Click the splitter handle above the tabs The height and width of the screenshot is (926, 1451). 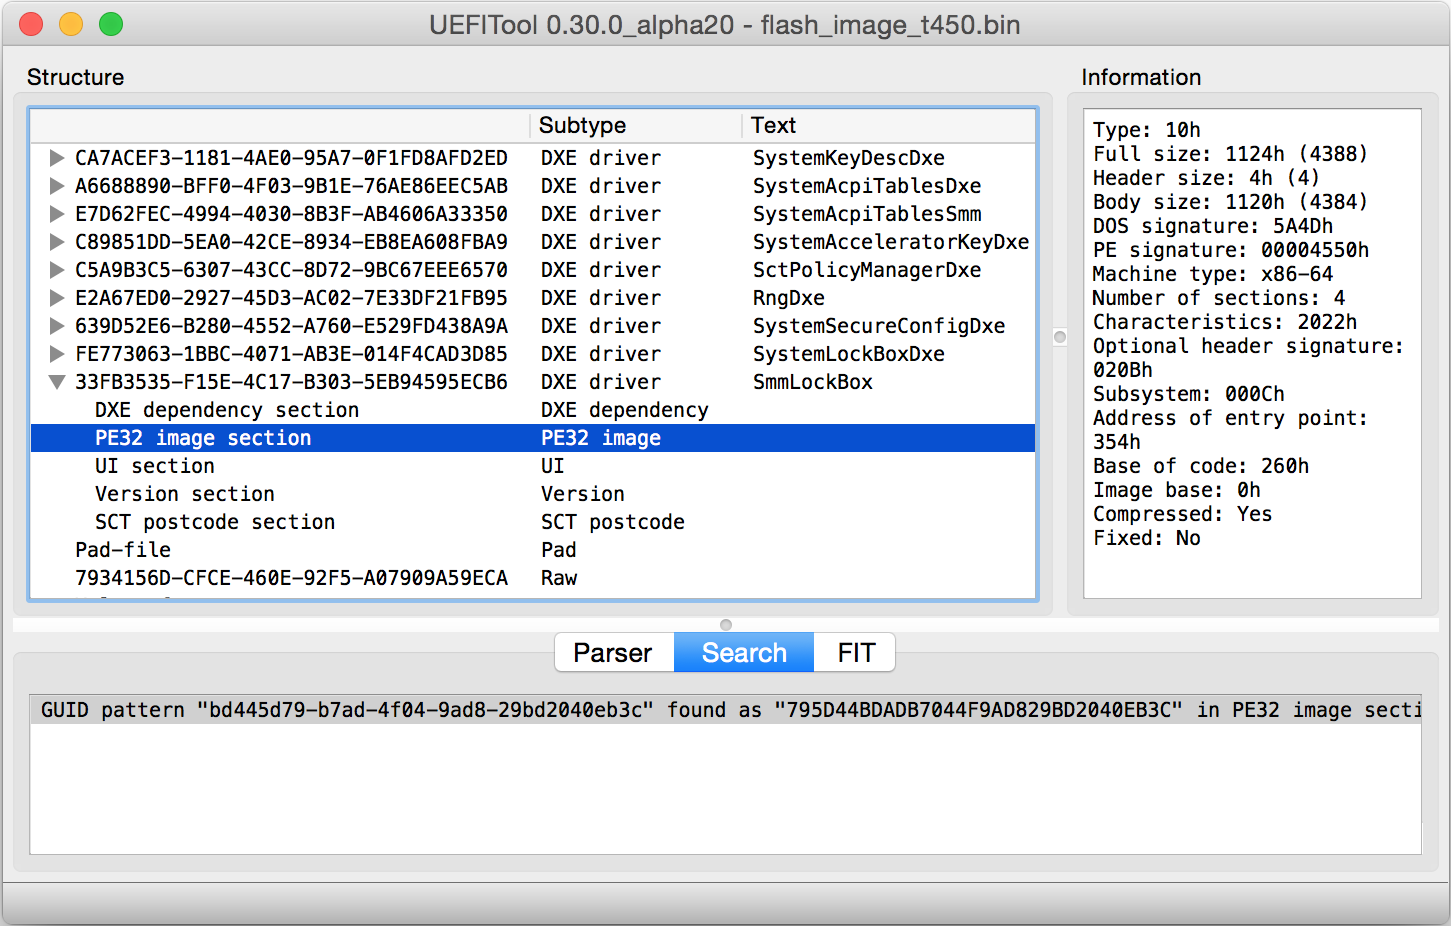[726, 625]
